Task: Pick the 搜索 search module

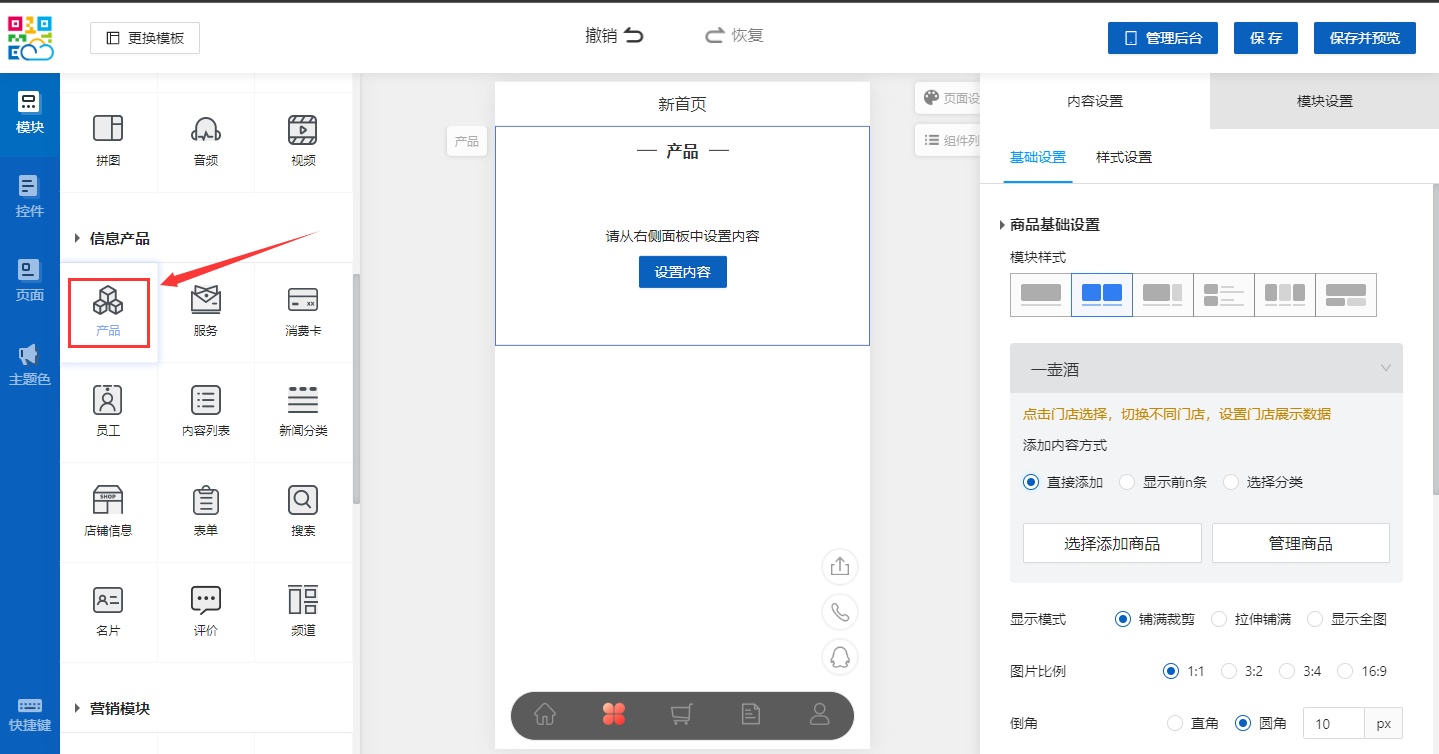Action: click(x=303, y=511)
